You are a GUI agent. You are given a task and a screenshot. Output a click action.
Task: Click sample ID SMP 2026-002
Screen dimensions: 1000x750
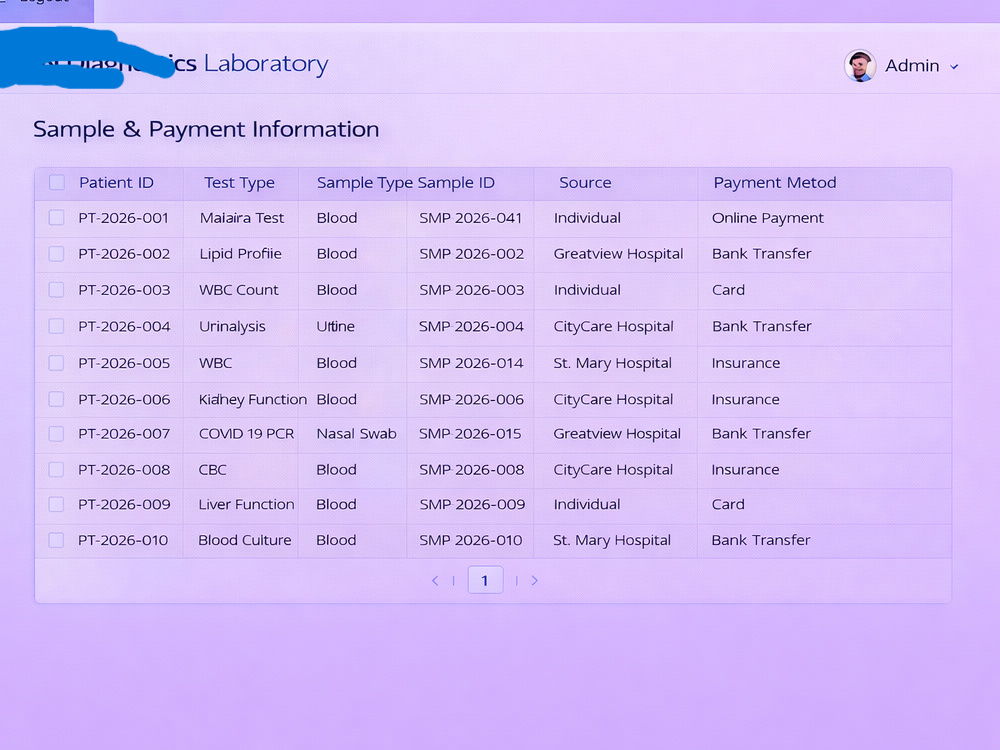471,254
